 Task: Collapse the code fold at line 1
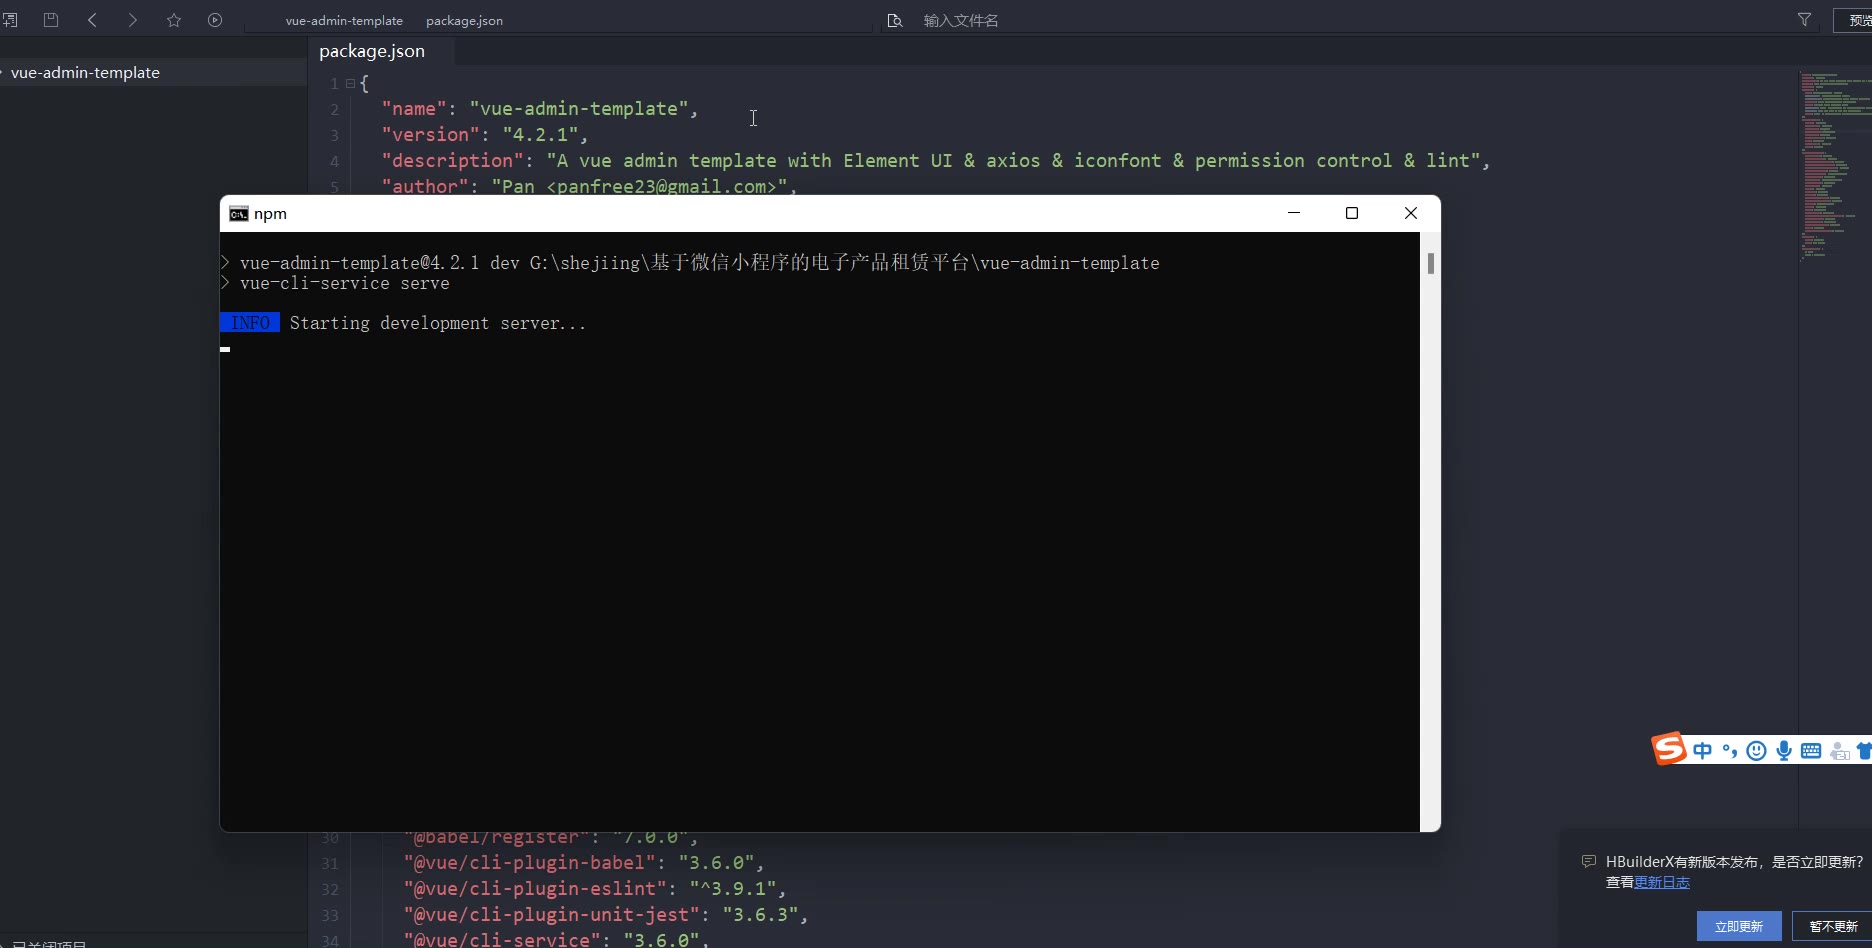(x=350, y=84)
